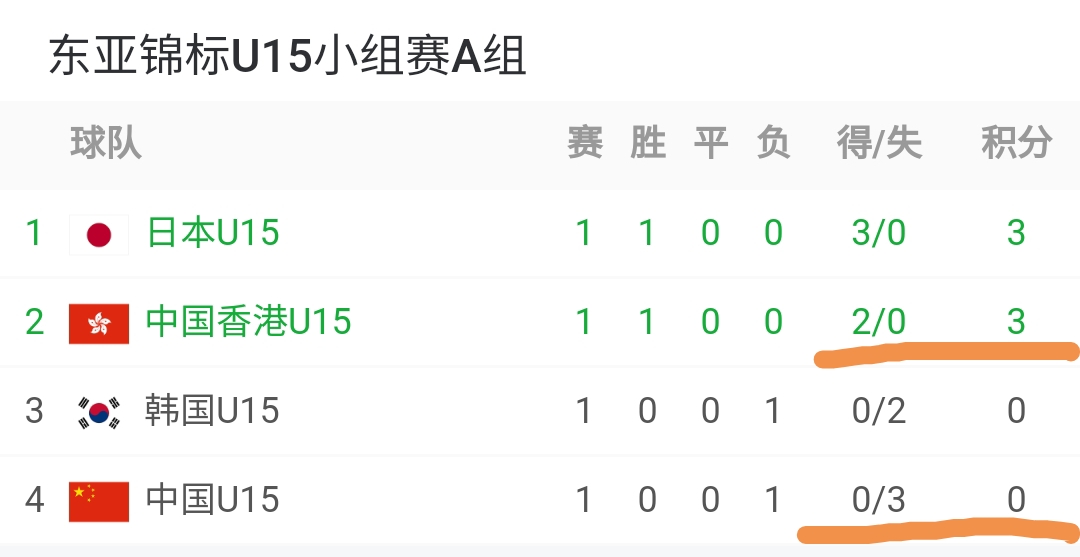Click the Japan flag icon

(99, 234)
